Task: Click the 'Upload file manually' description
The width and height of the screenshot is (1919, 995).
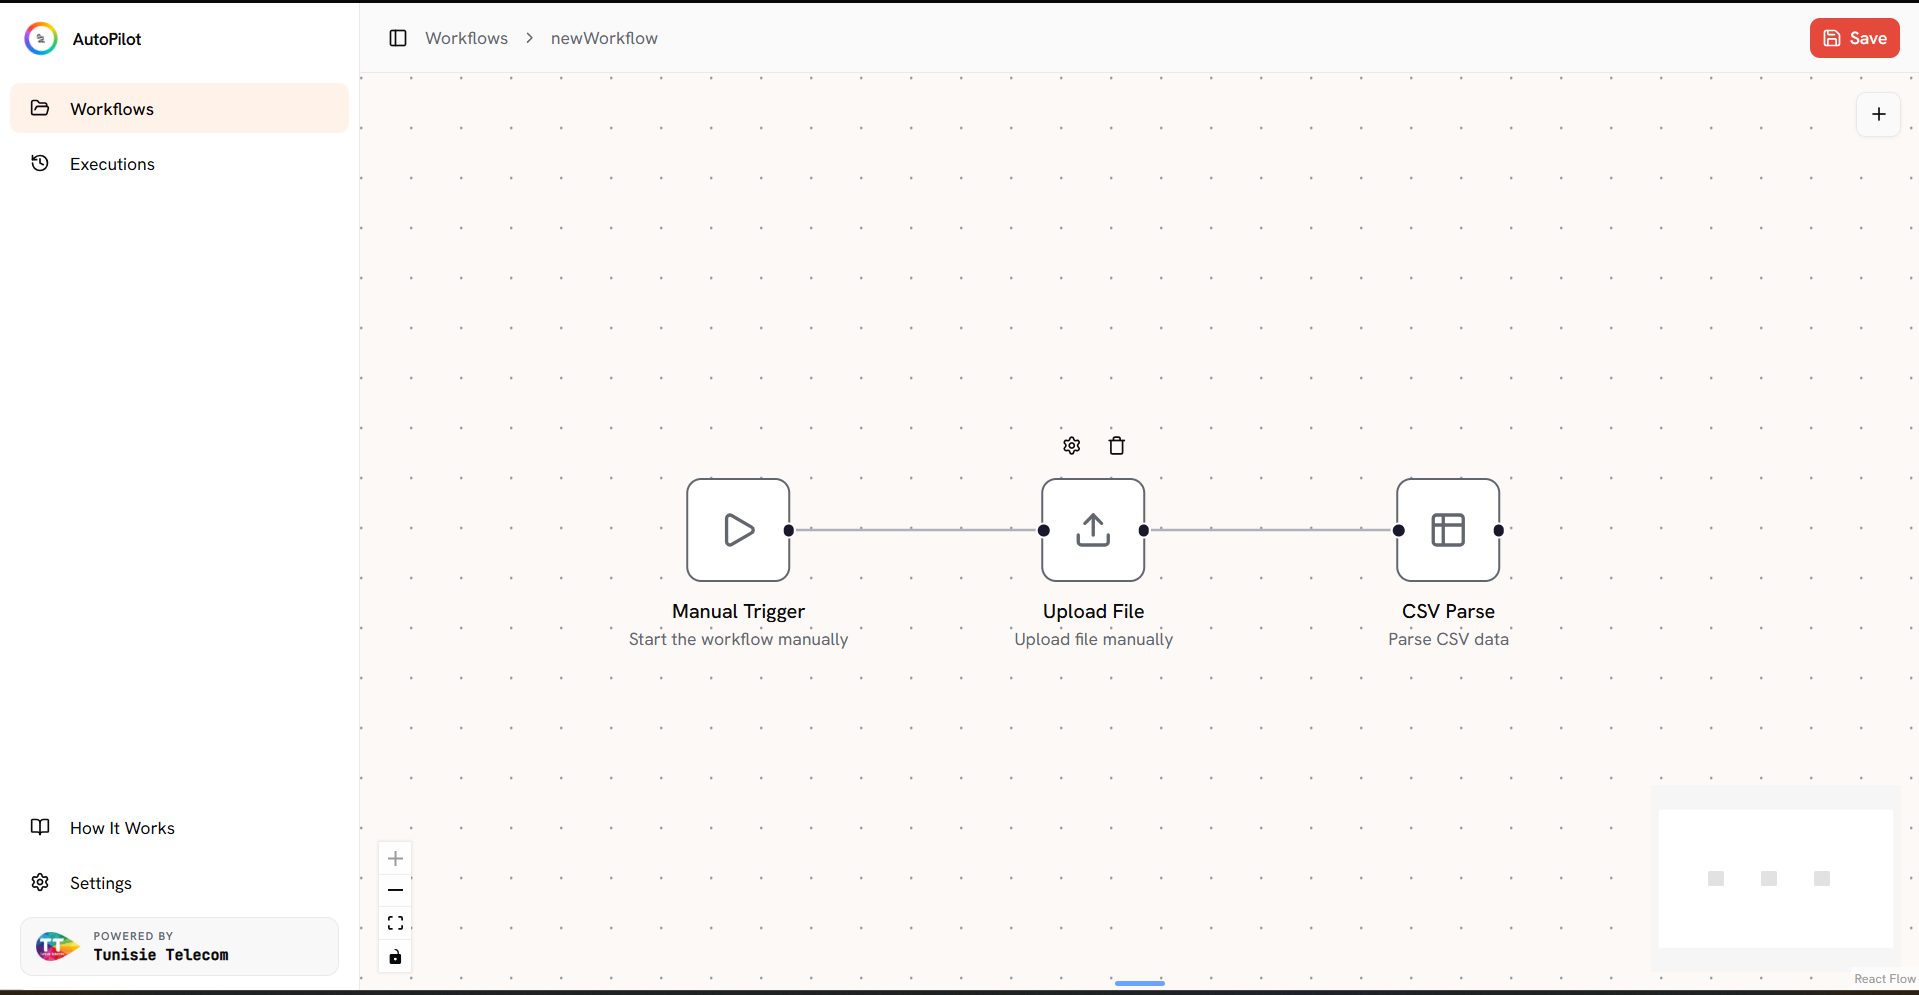Action: click(x=1093, y=639)
